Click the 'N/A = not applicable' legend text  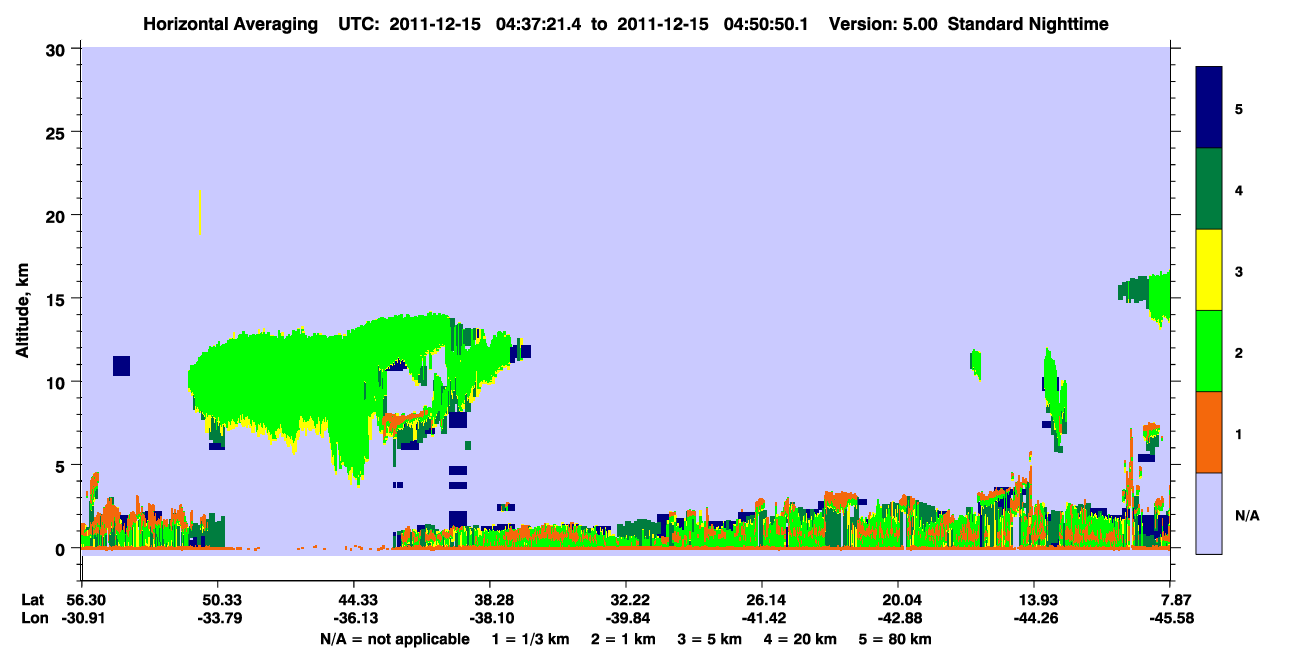pyautogui.click(x=395, y=639)
